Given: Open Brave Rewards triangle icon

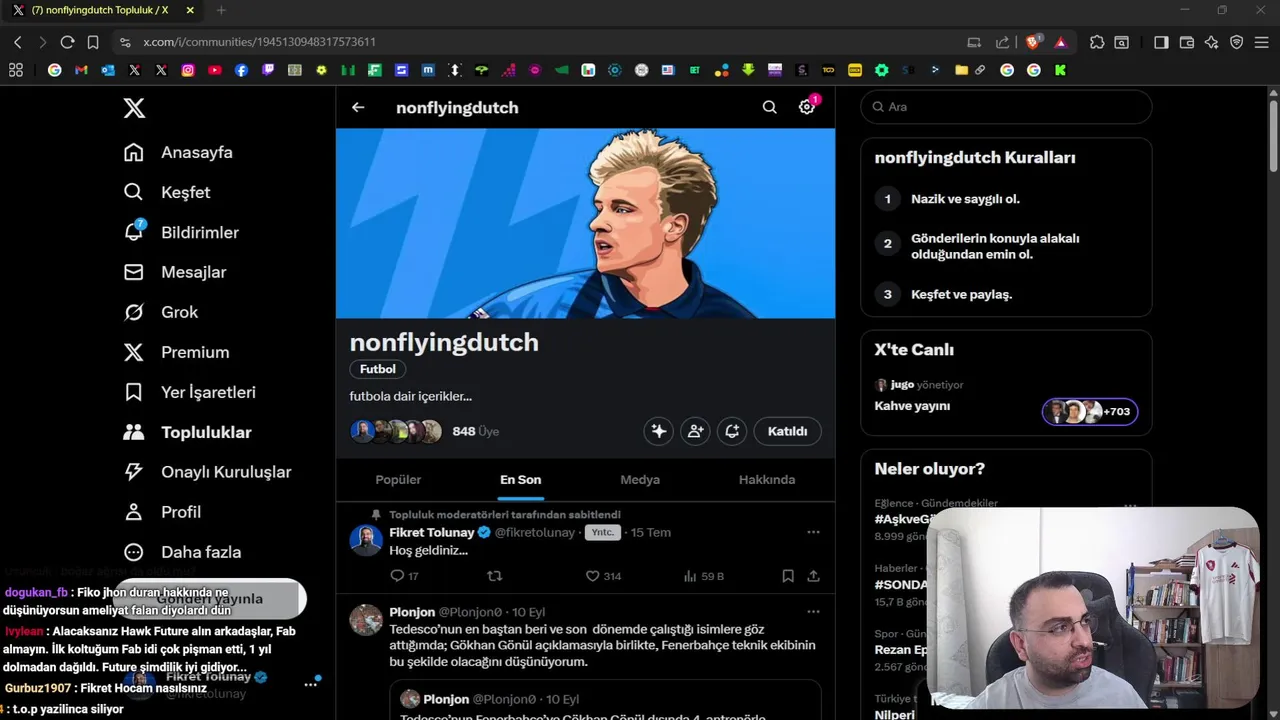Looking at the screenshot, I should (1061, 42).
